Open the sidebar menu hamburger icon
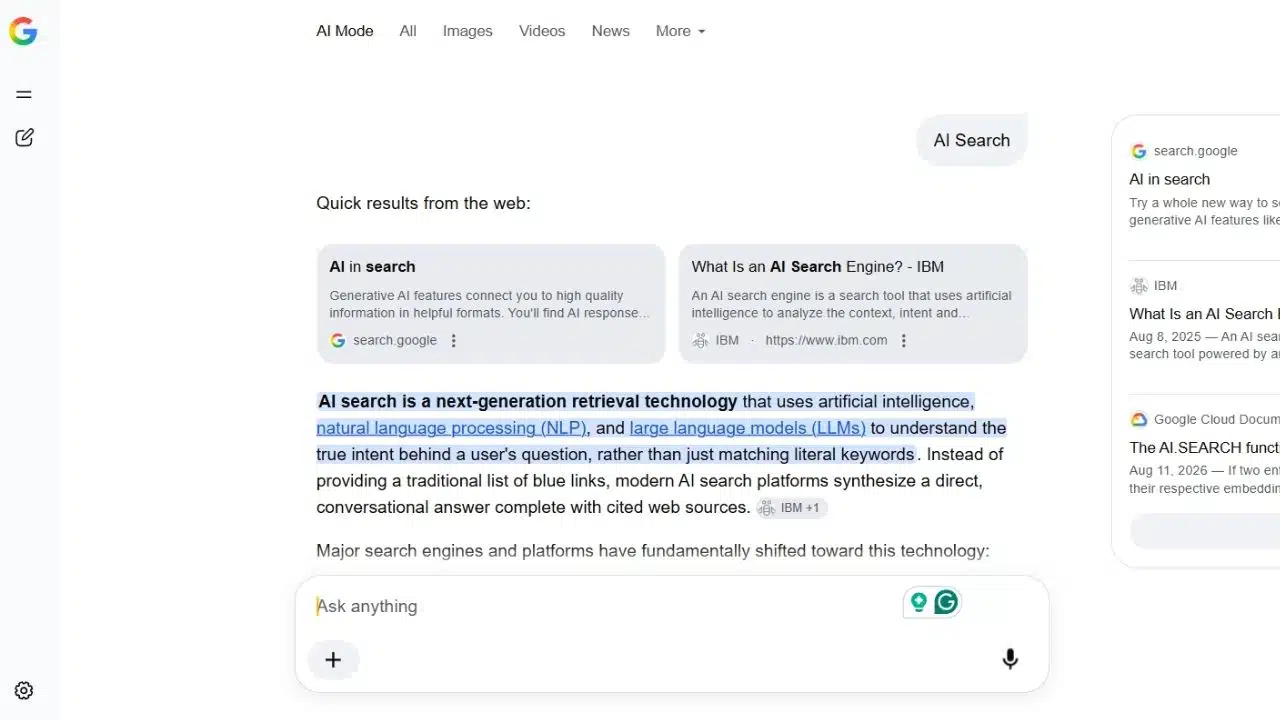1280x720 pixels. 24,95
